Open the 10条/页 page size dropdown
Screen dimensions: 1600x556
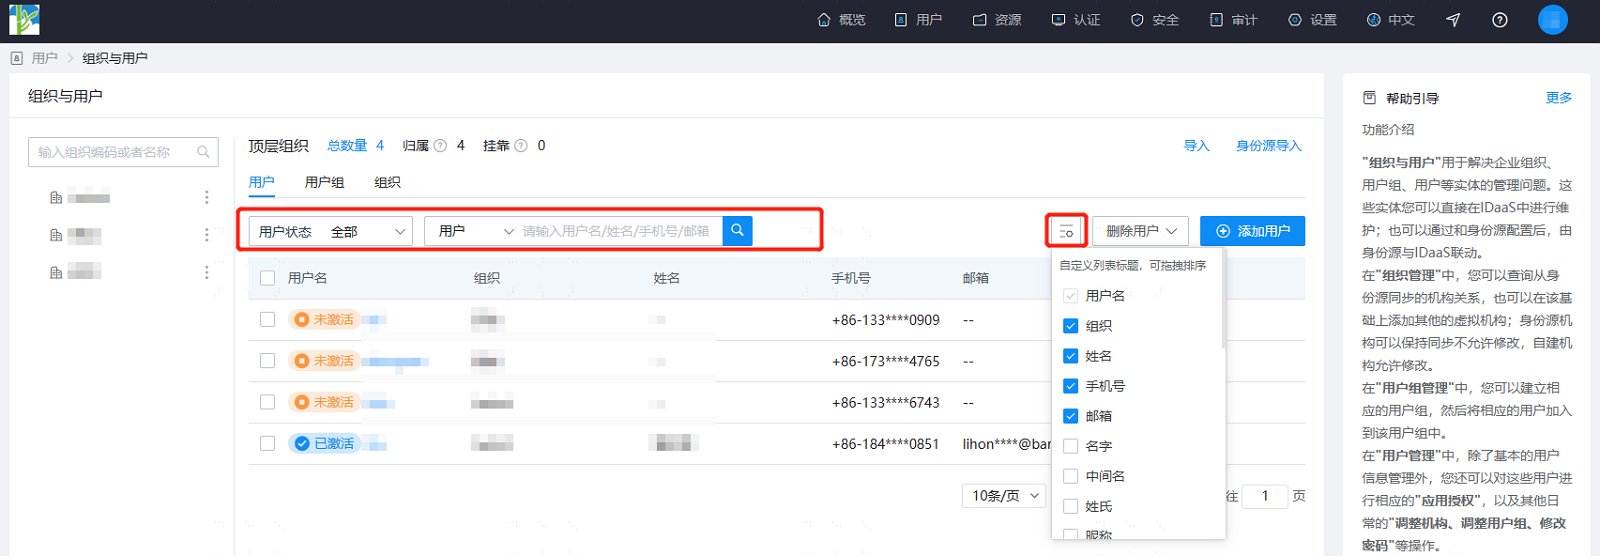coord(1005,496)
